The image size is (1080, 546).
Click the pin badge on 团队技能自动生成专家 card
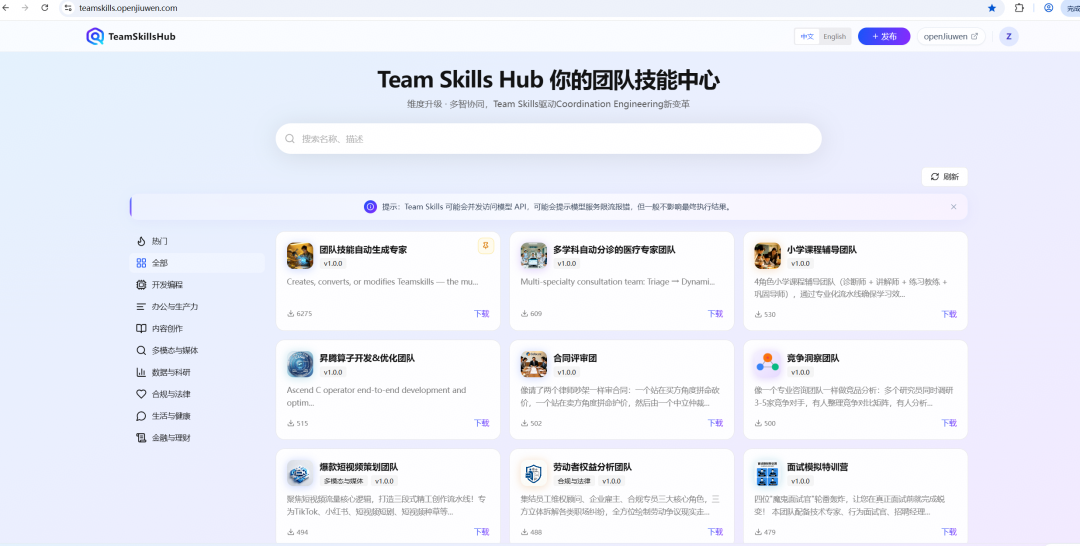486,246
